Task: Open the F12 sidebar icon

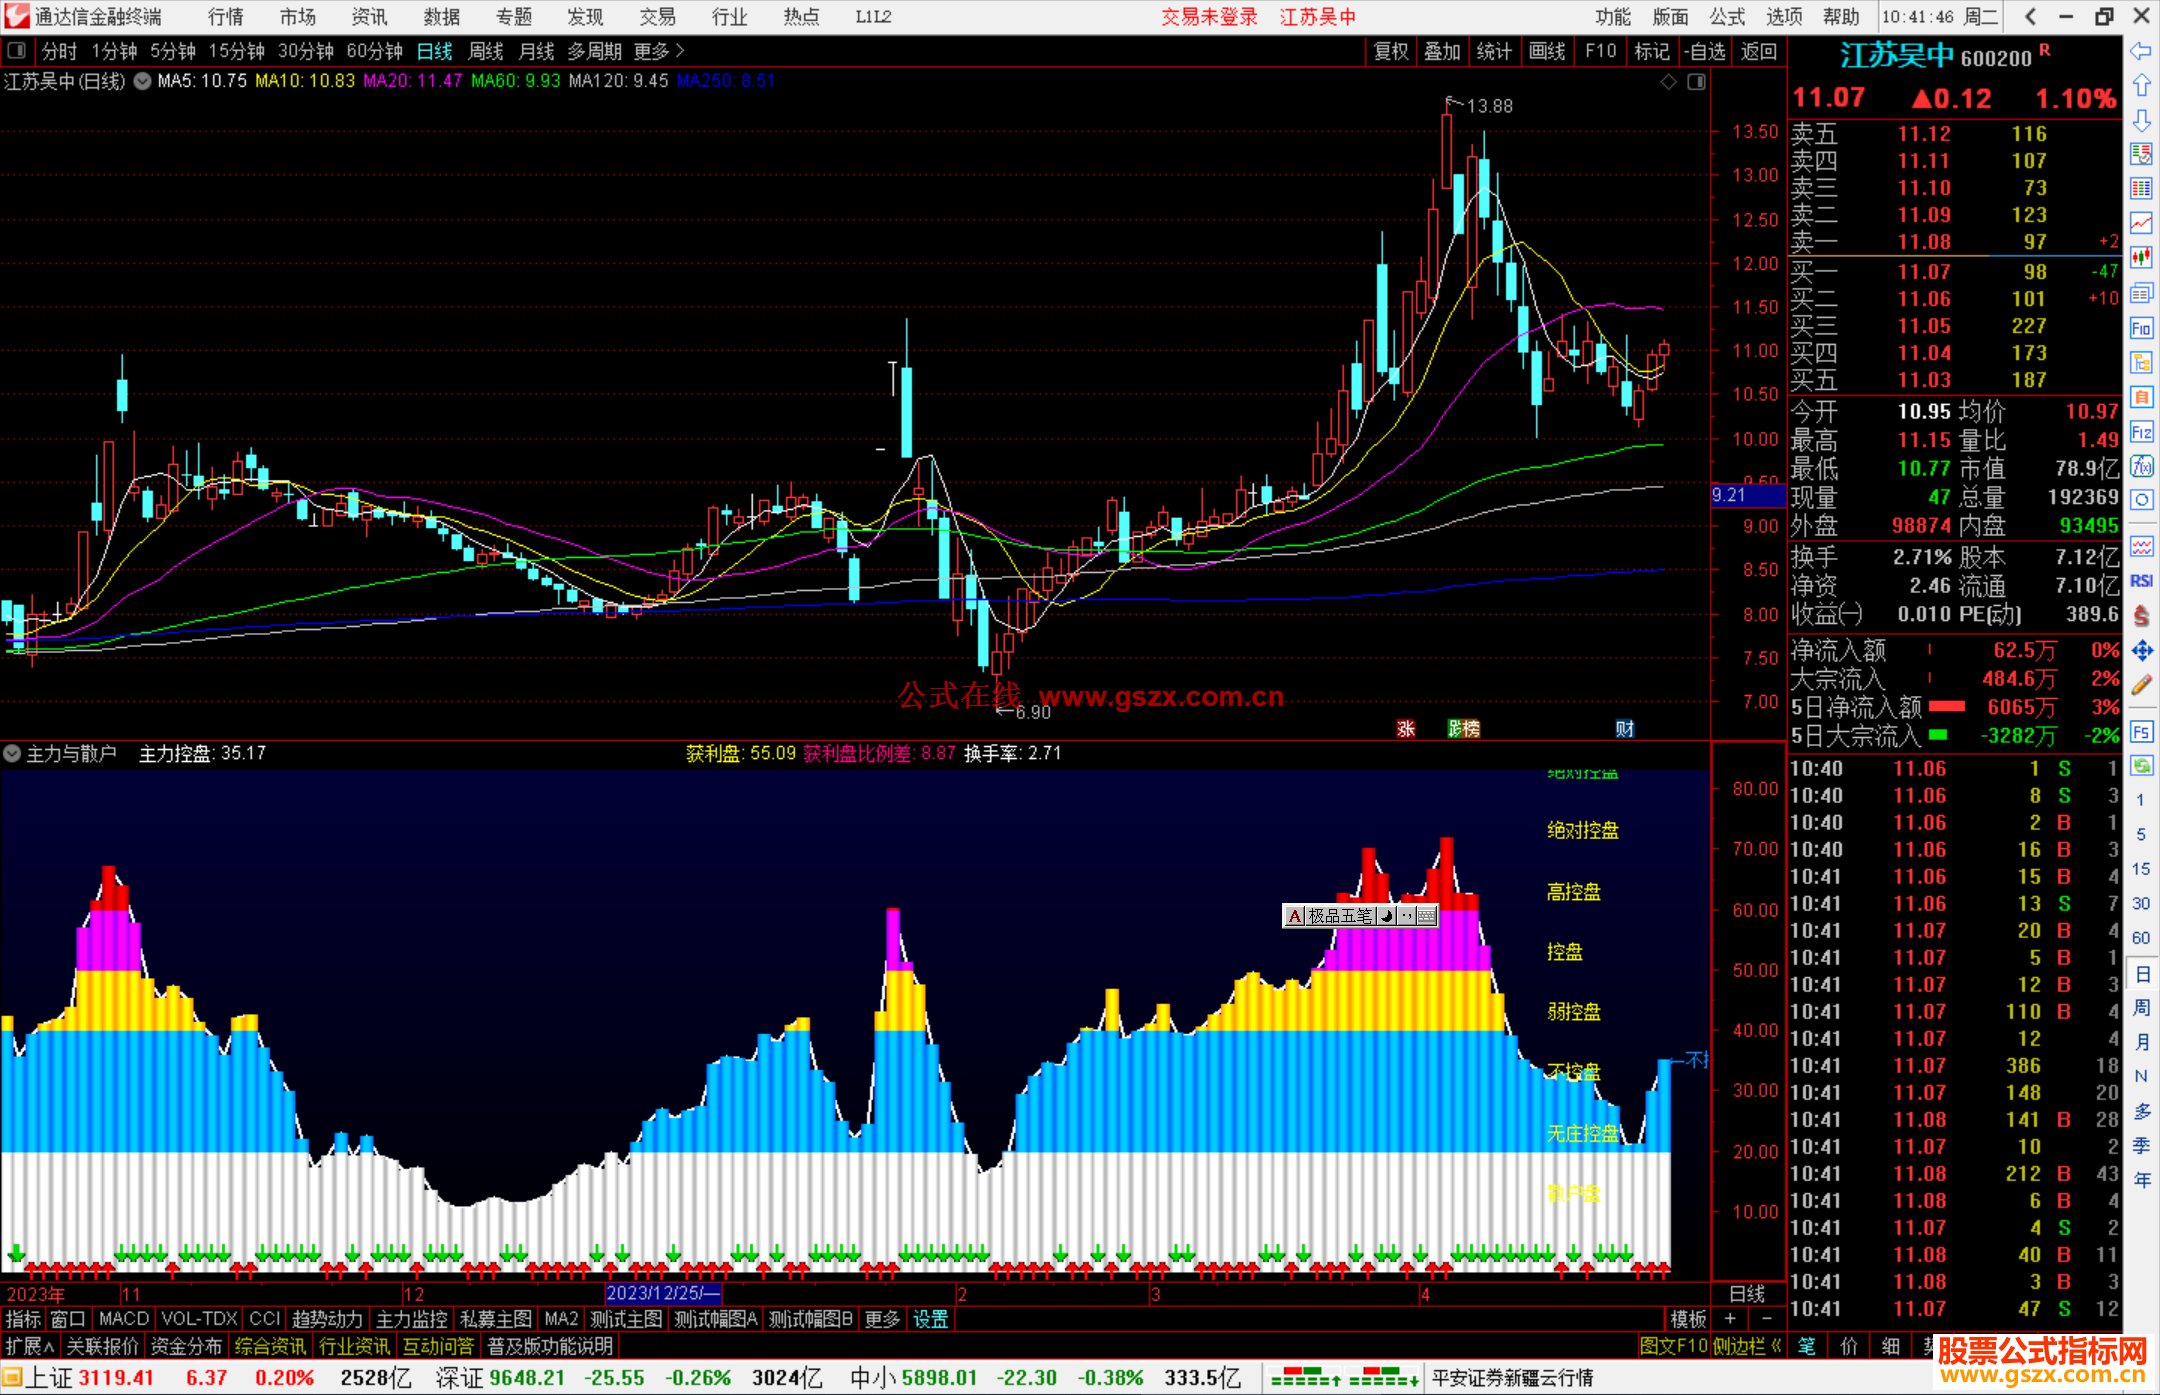Action: 2141,432
